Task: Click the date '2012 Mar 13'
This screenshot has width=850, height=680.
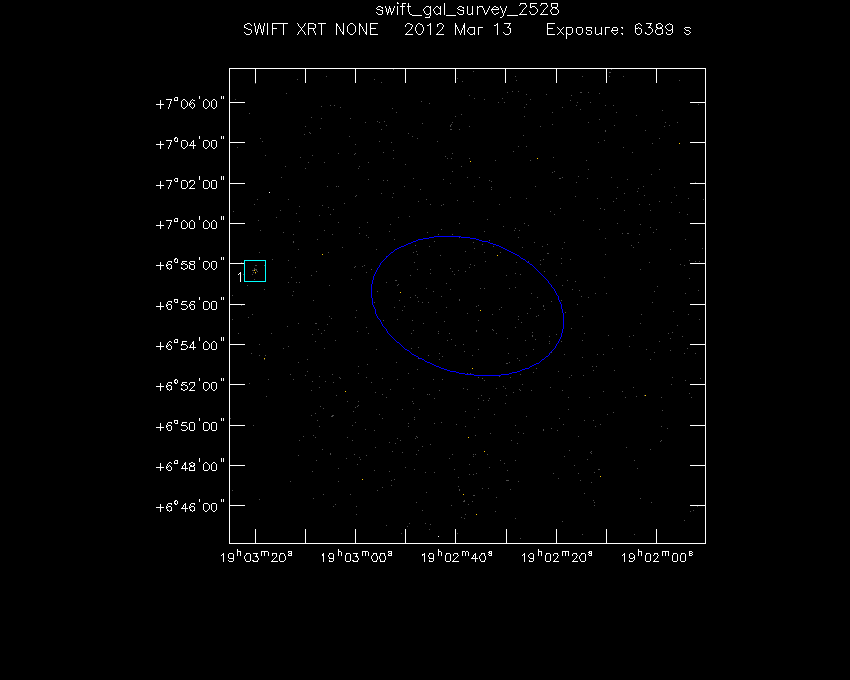Action: 458,29
